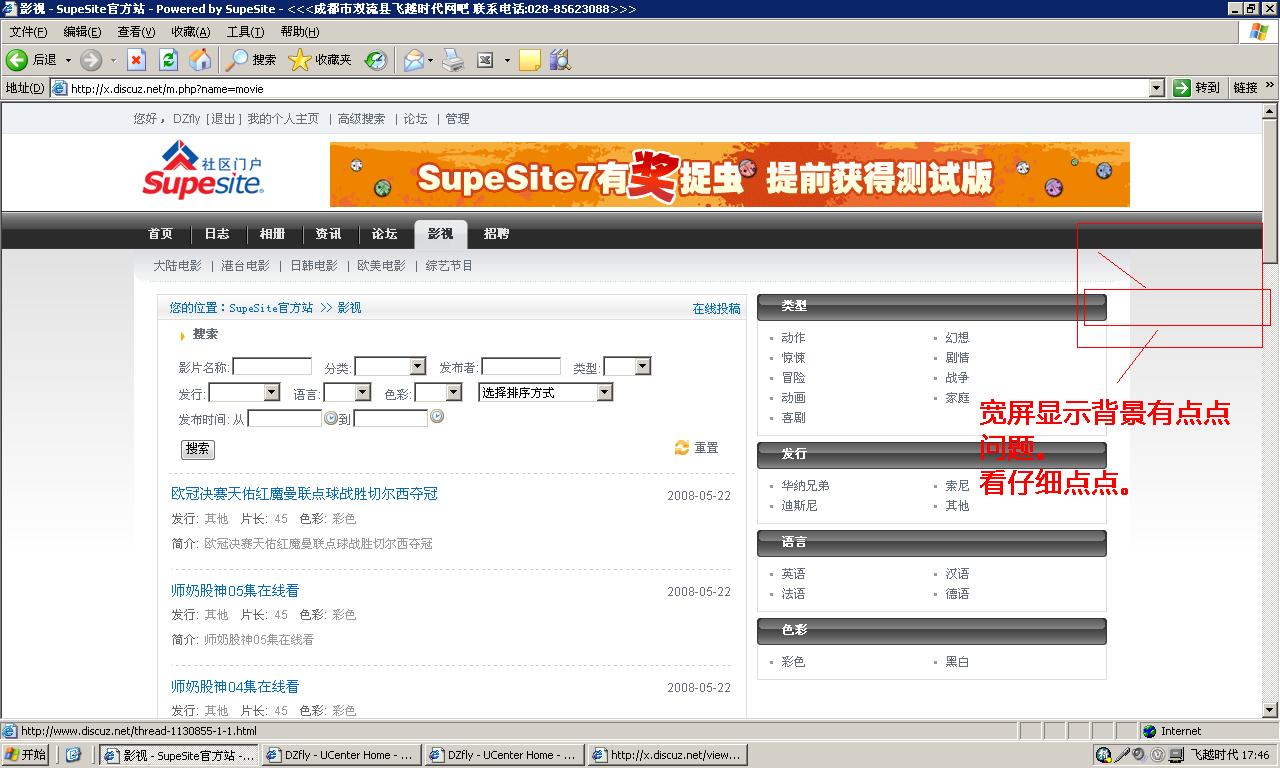
Task: Click the 链接 Links toolbar label
Action: click(1245, 88)
